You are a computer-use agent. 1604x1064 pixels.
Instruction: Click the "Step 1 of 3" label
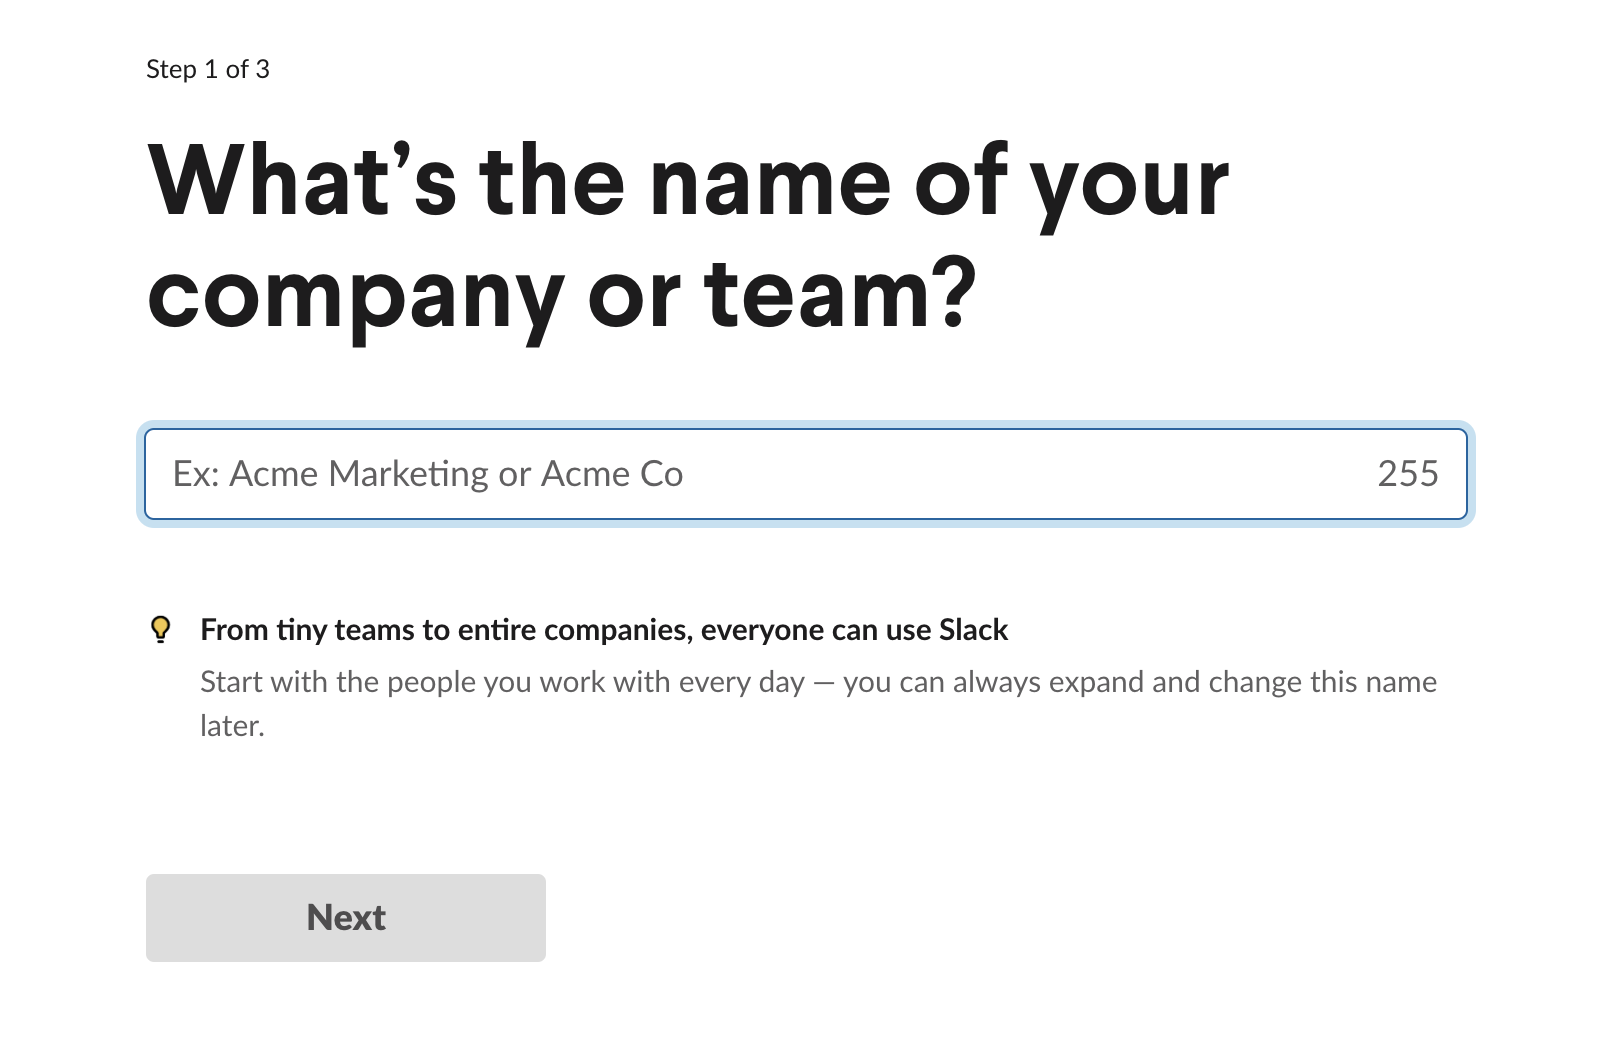(208, 69)
